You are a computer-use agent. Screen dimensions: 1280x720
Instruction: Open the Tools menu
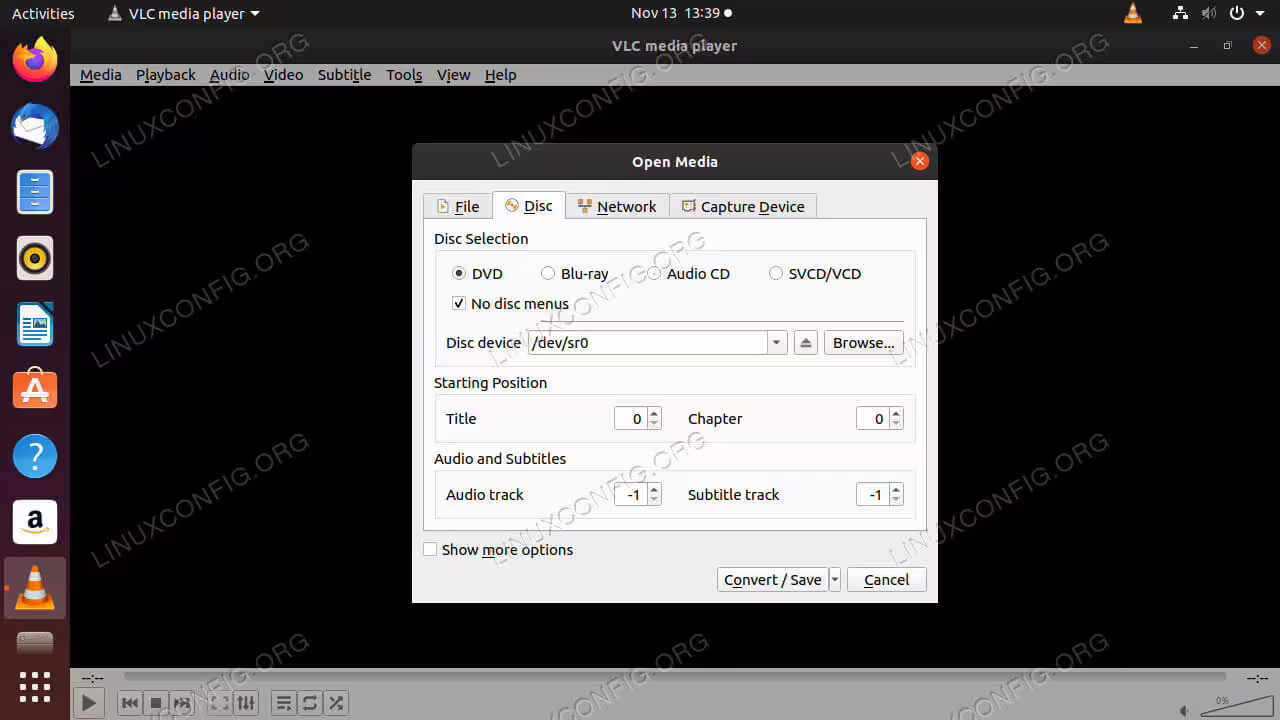coord(404,75)
